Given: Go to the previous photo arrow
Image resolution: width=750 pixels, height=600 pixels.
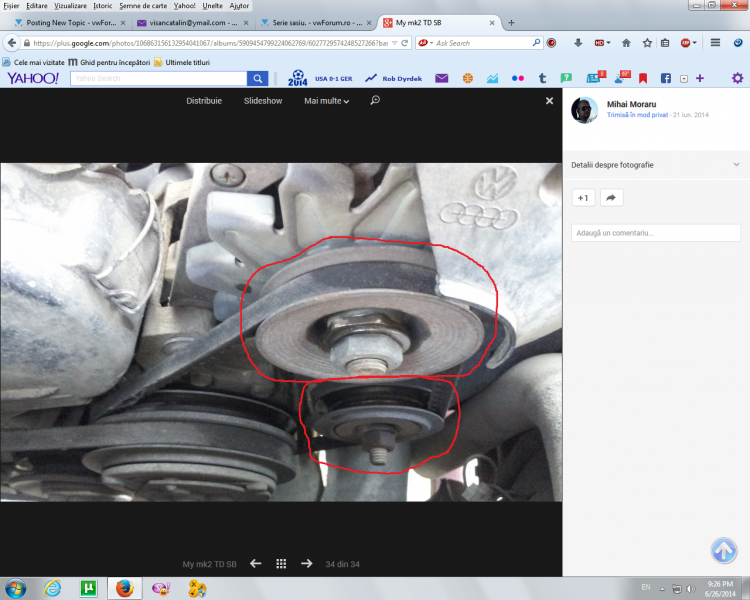Looking at the screenshot, I should pos(255,564).
